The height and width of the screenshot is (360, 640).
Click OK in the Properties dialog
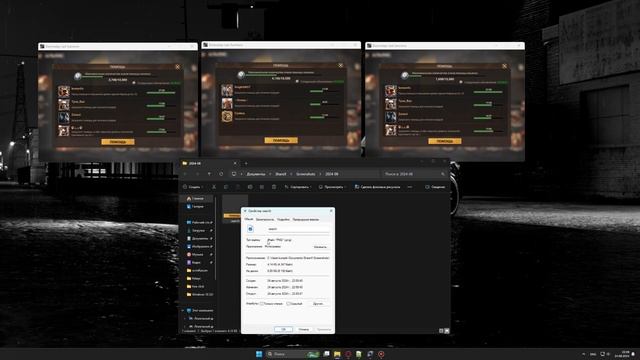(283, 329)
